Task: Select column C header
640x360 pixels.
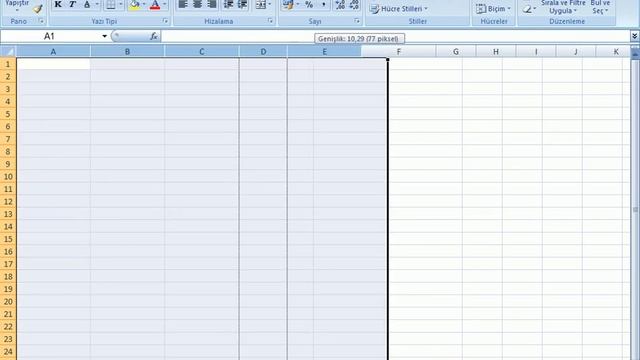Action: tap(202, 51)
